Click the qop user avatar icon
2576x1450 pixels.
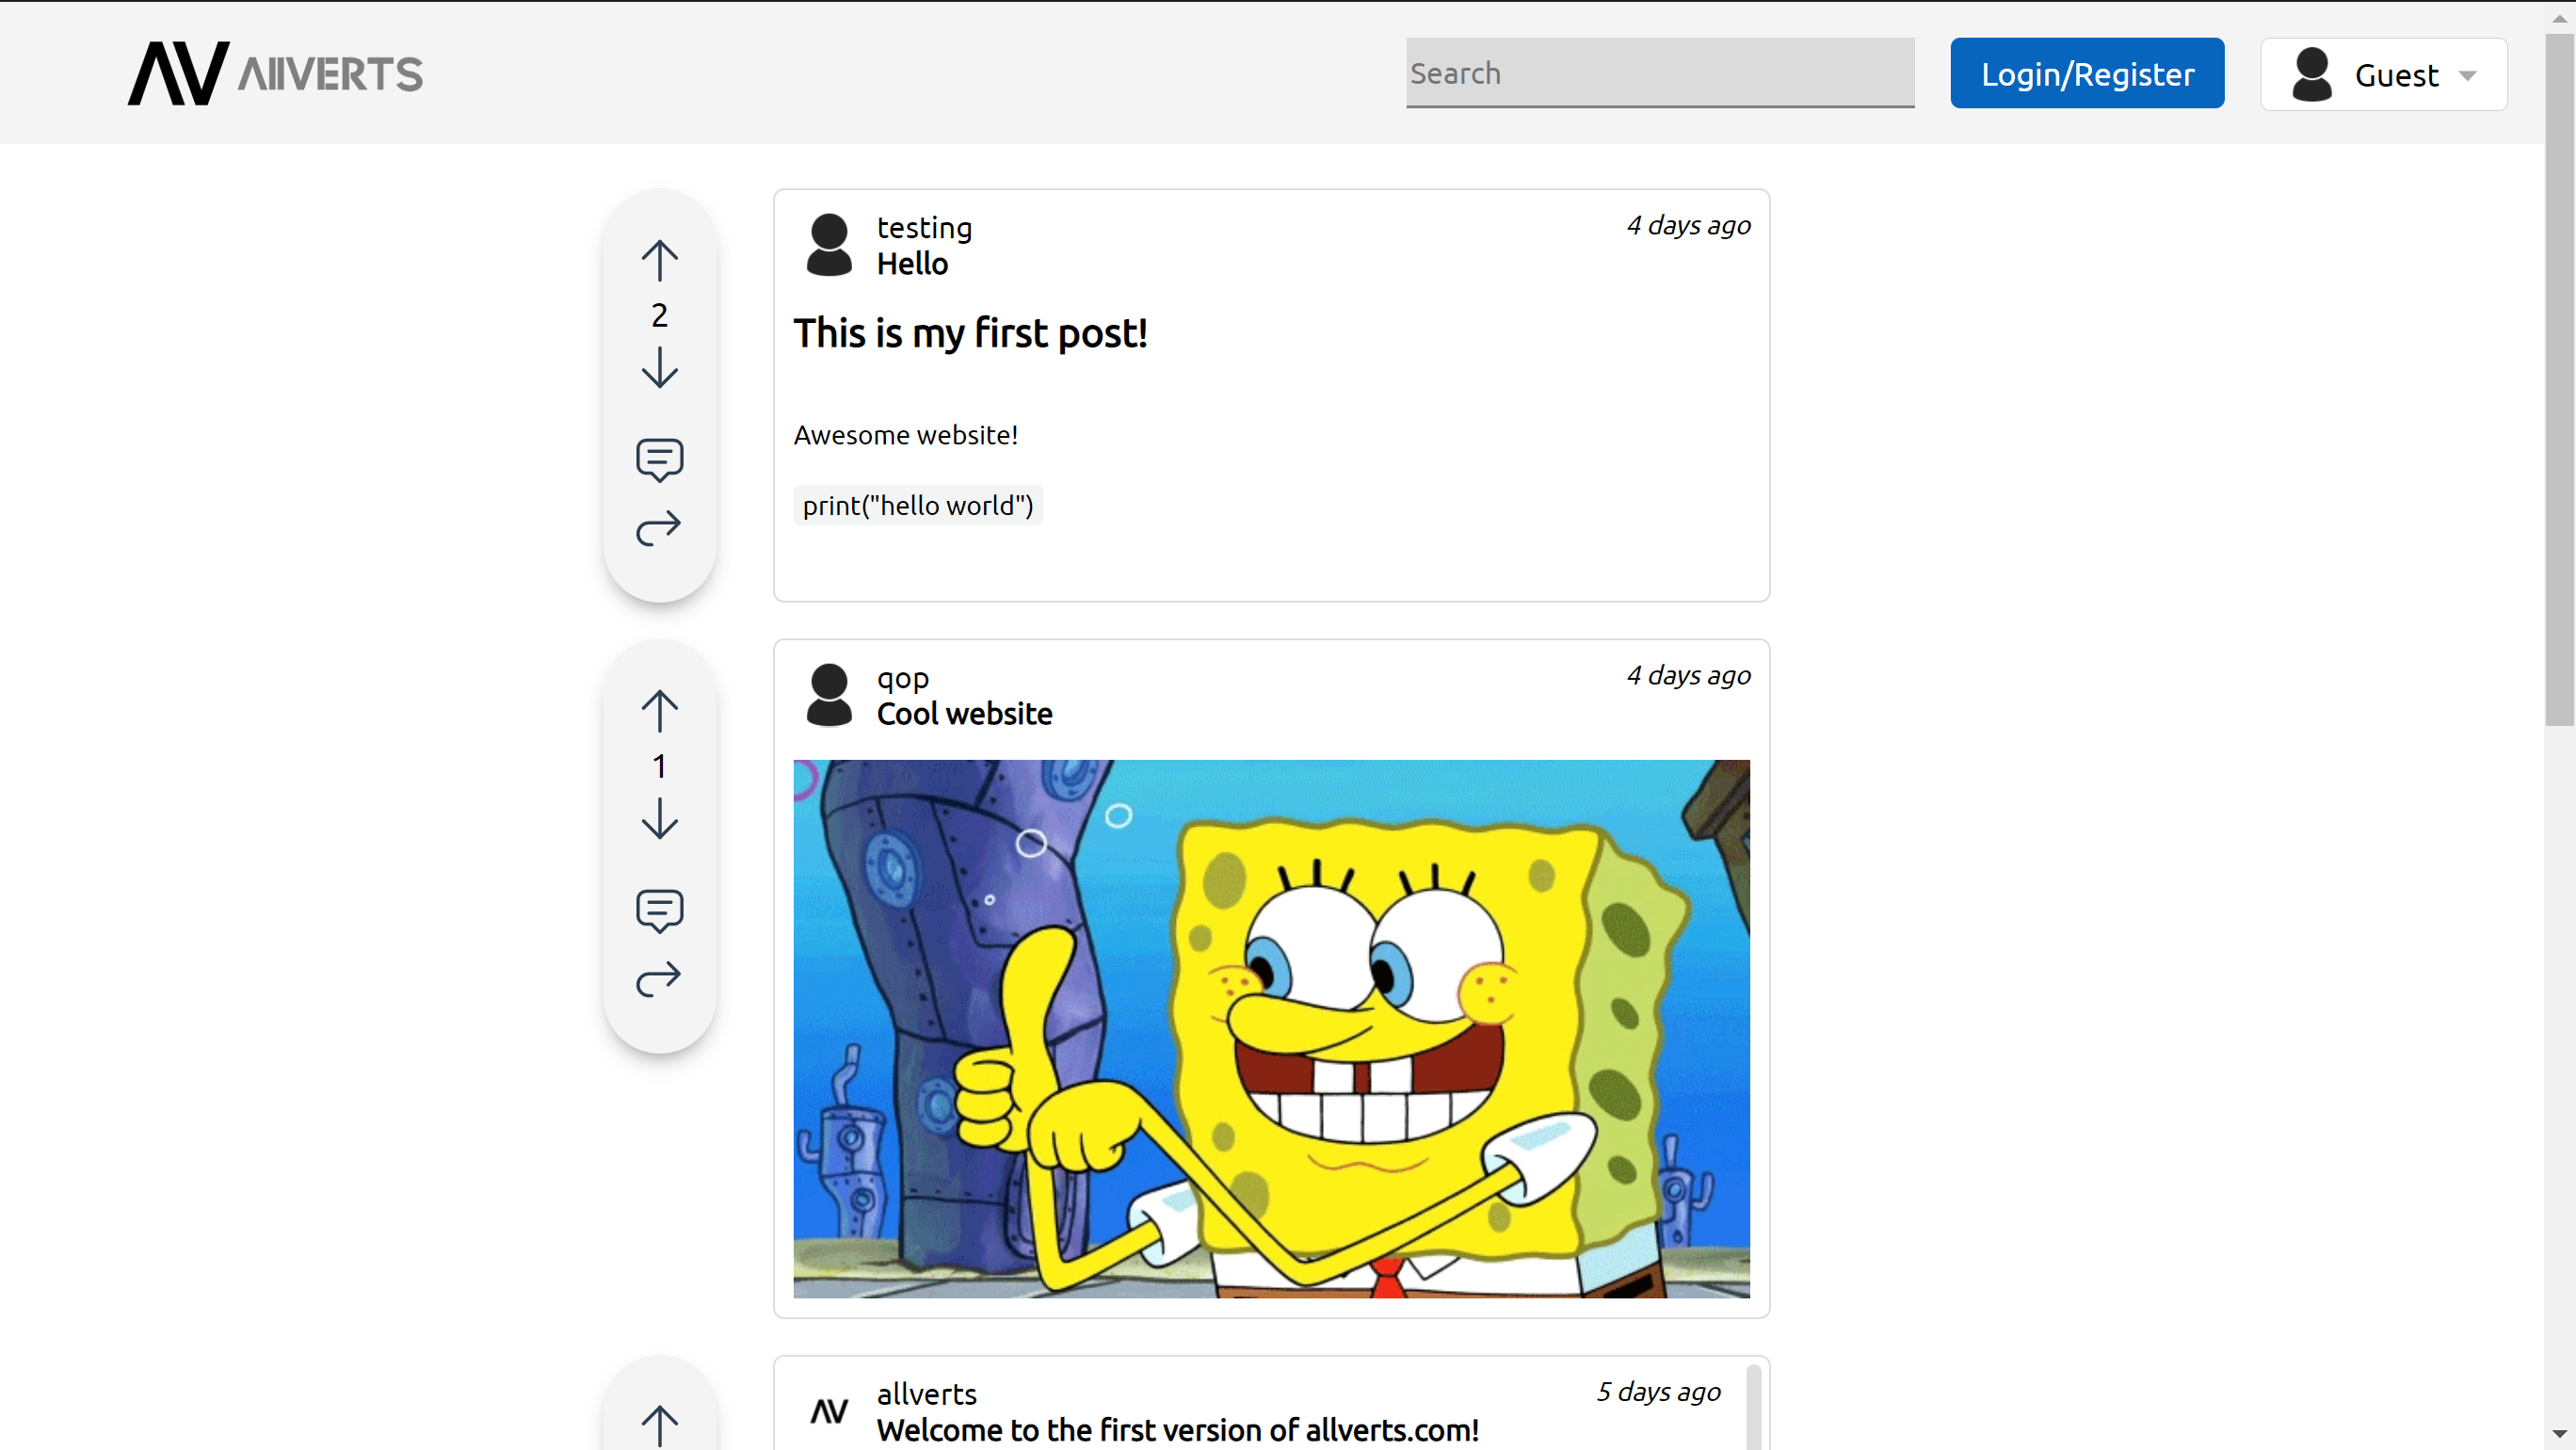(x=829, y=694)
